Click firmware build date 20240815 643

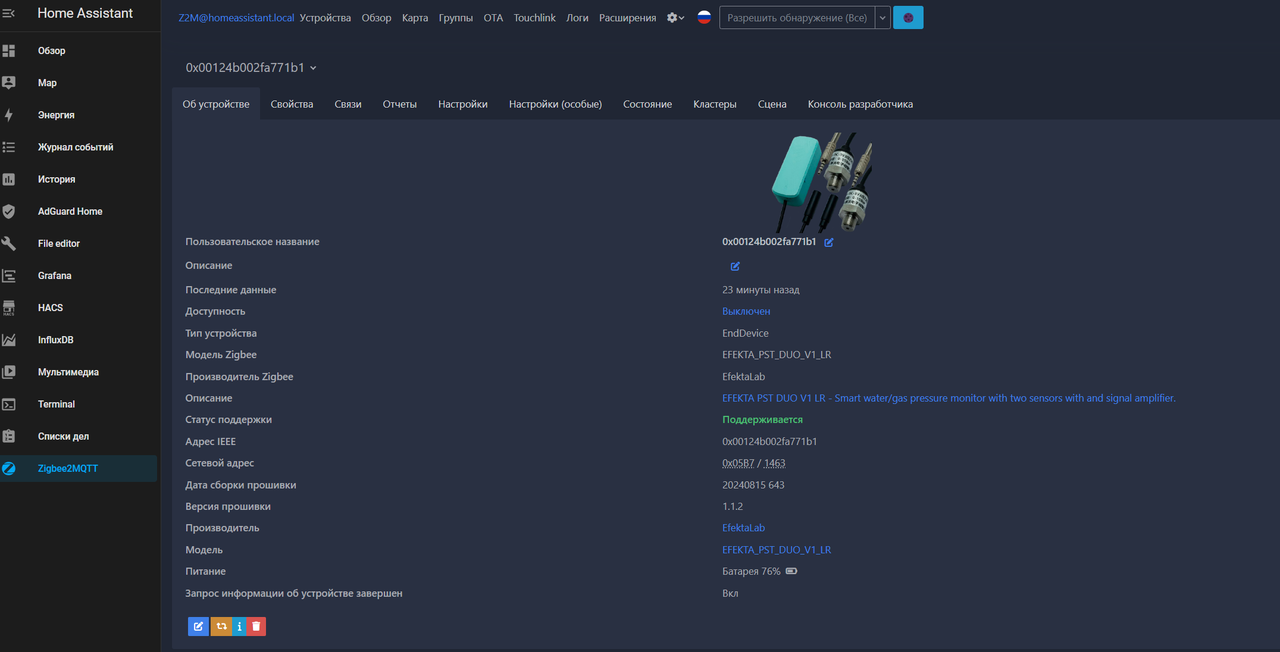(753, 485)
